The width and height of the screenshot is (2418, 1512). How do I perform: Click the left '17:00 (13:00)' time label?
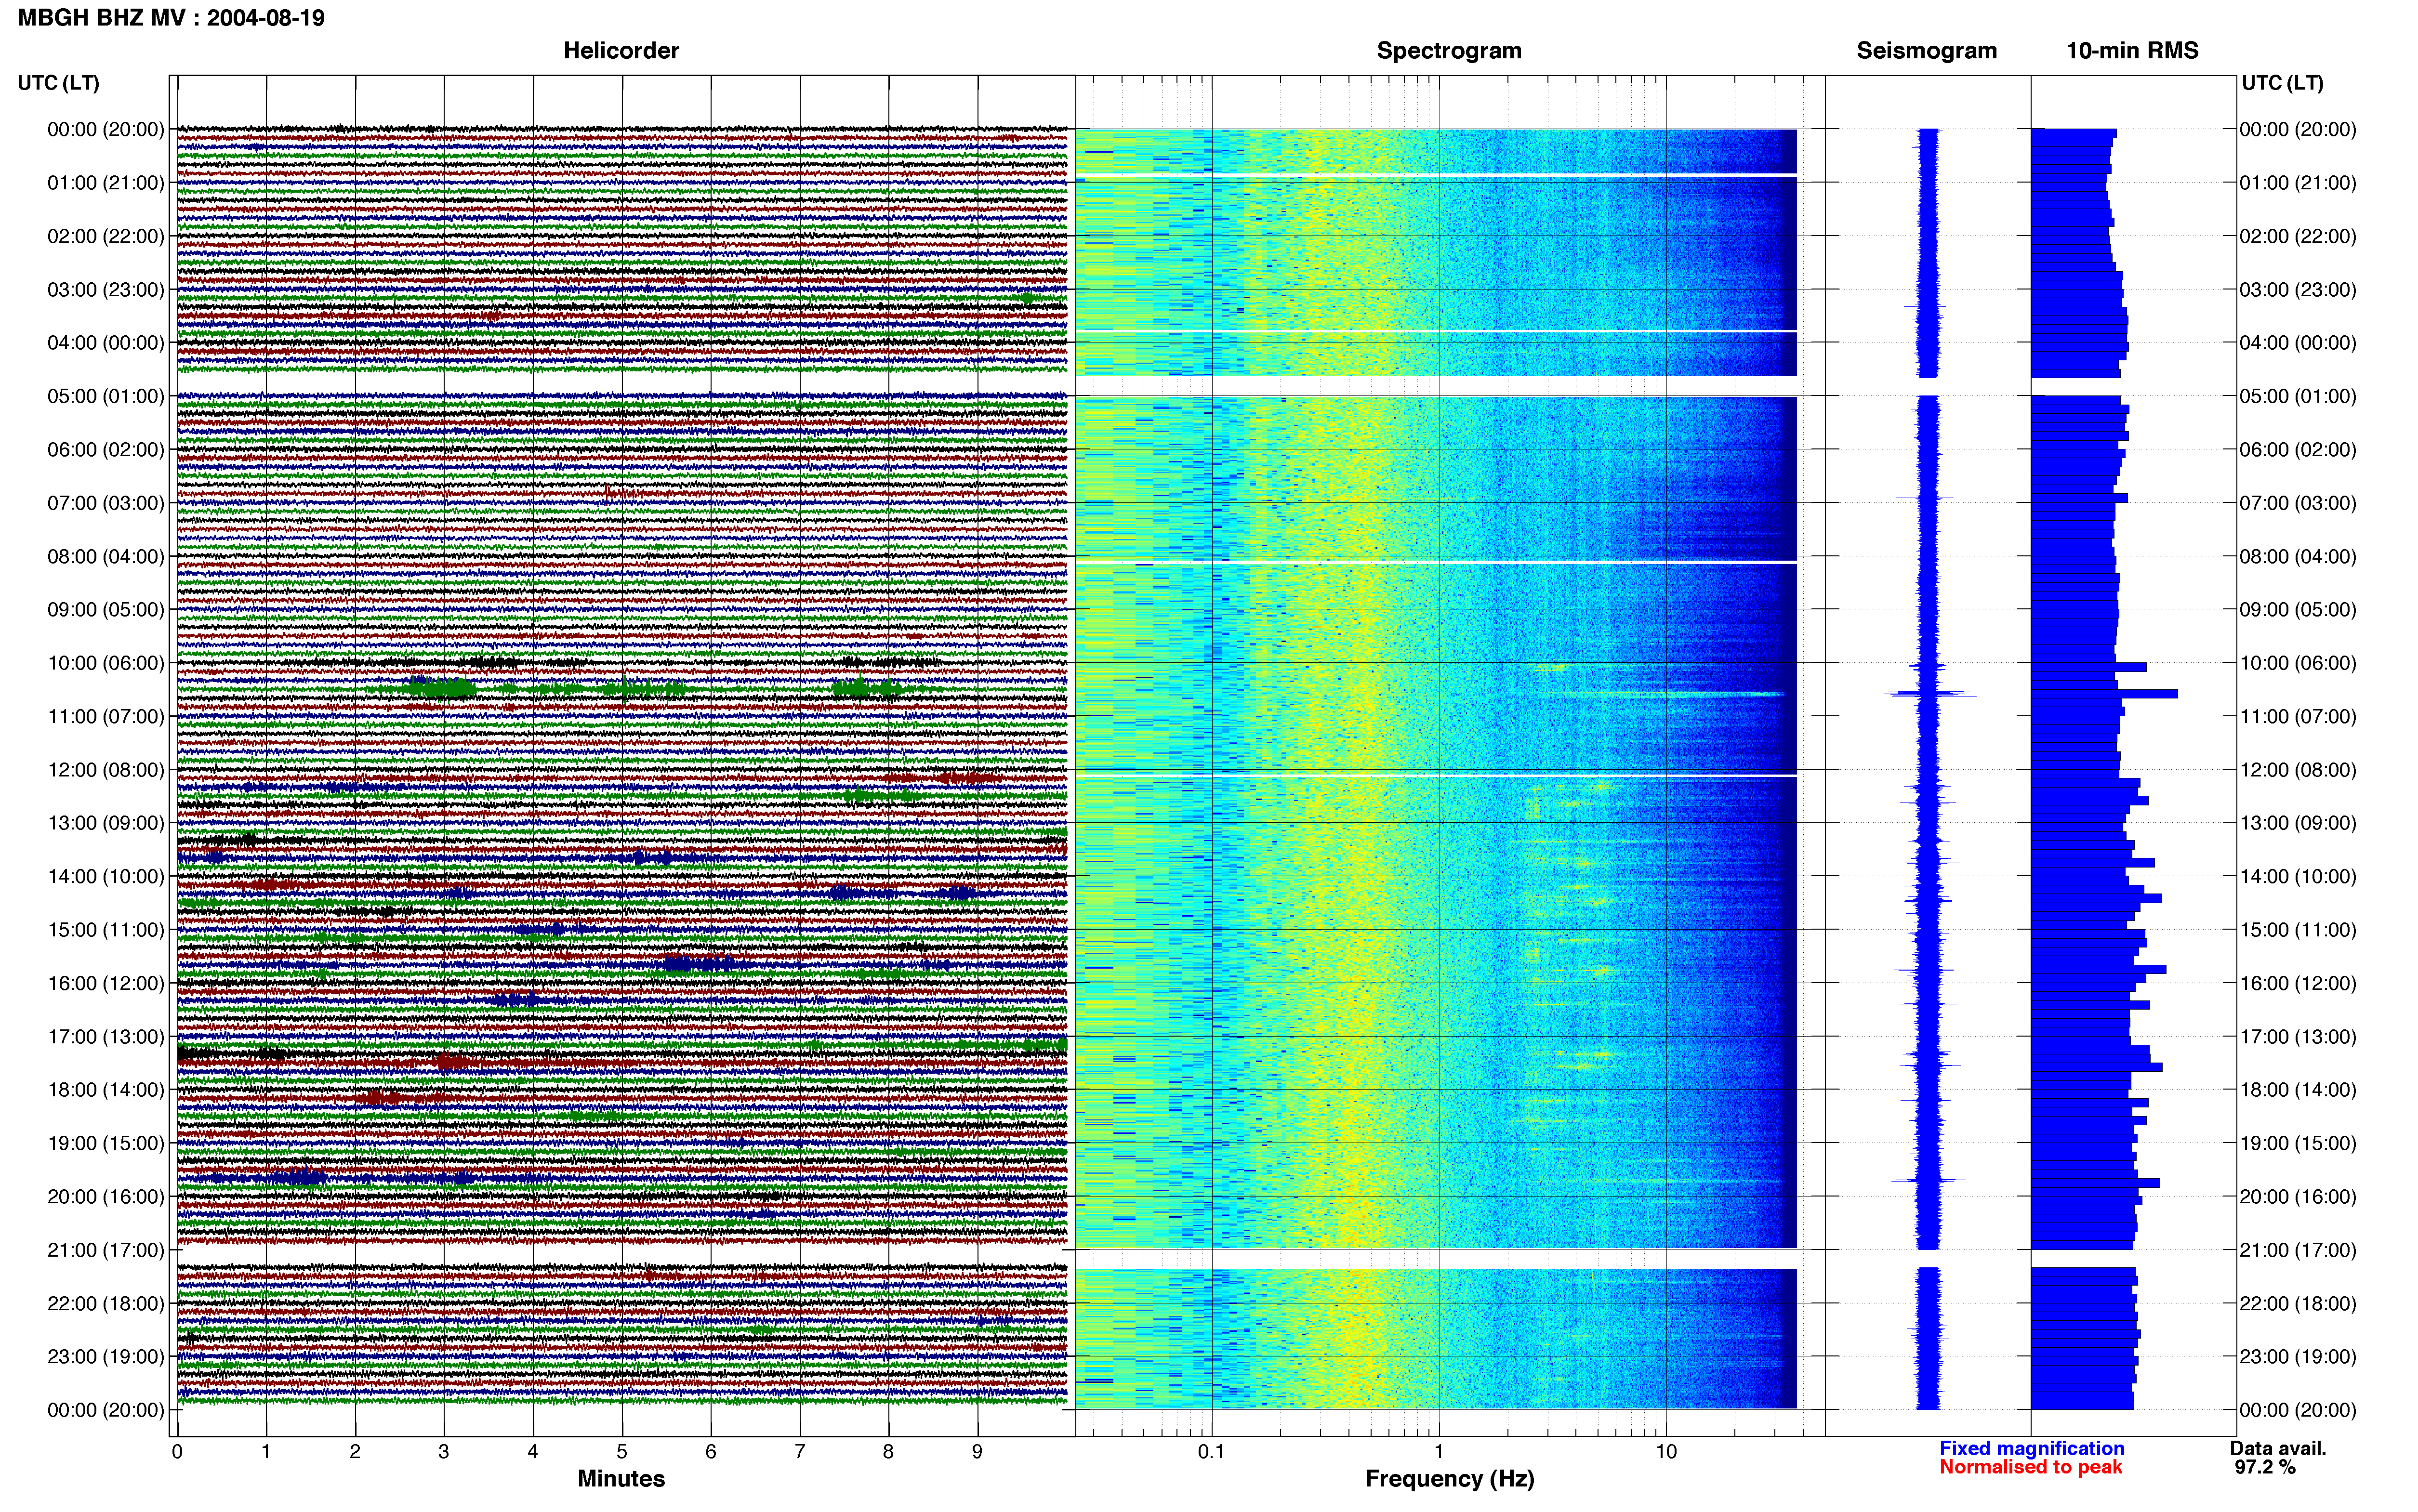tap(106, 1037)
